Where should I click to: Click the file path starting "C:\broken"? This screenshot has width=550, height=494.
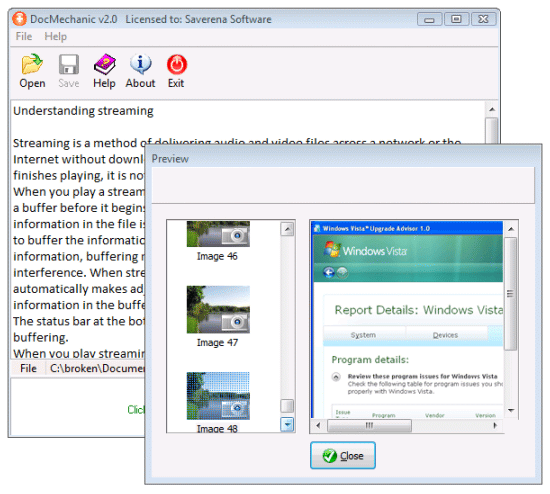[x=97, y=368]
